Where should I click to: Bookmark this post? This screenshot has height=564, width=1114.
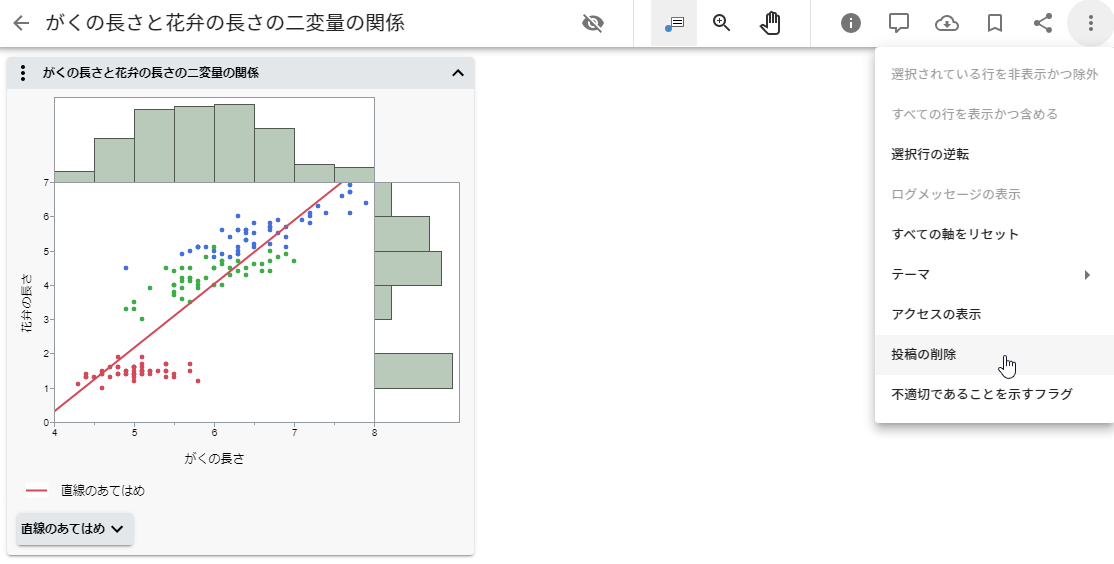[x=995, y=23]
